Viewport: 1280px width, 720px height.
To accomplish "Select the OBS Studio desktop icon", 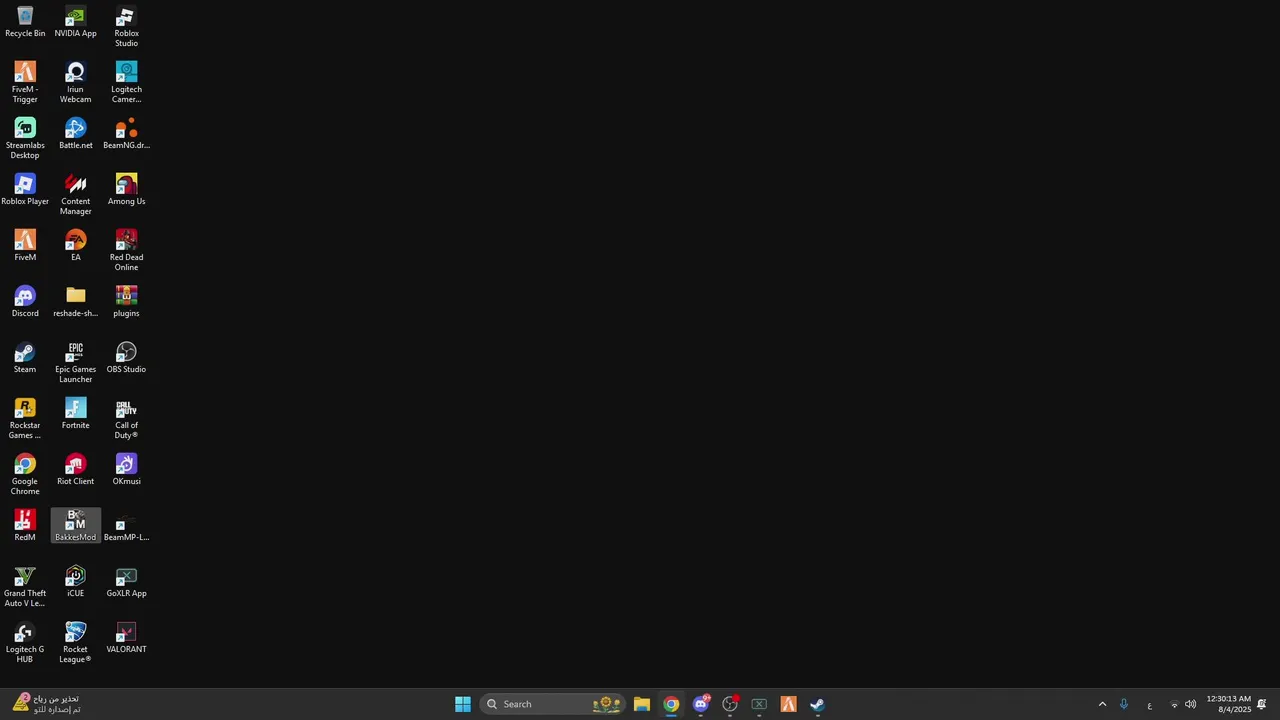I will tap(126, 358).
